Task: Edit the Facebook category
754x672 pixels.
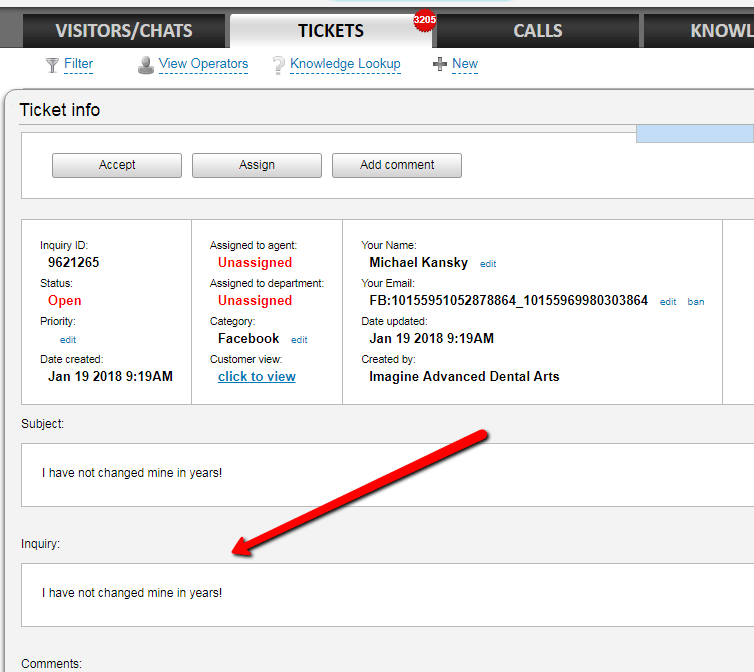Action: (x=299, y=340)
